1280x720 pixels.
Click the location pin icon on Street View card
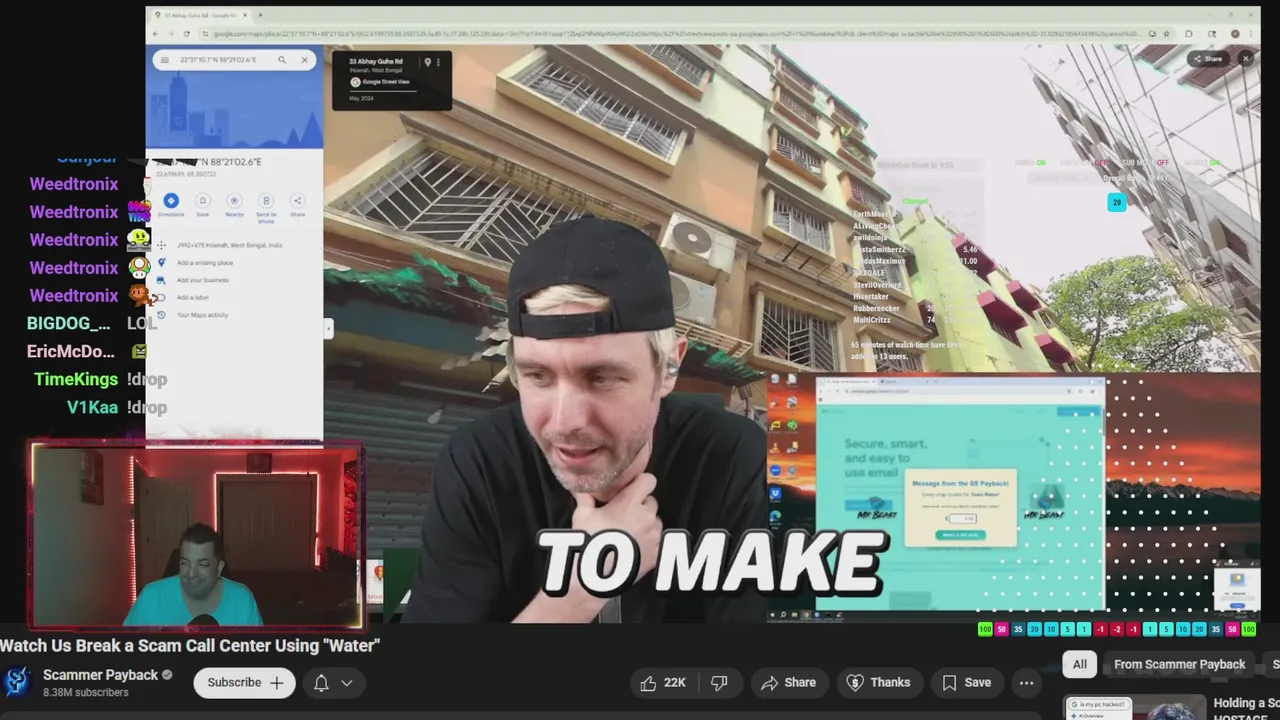click(x=427, y=63)
